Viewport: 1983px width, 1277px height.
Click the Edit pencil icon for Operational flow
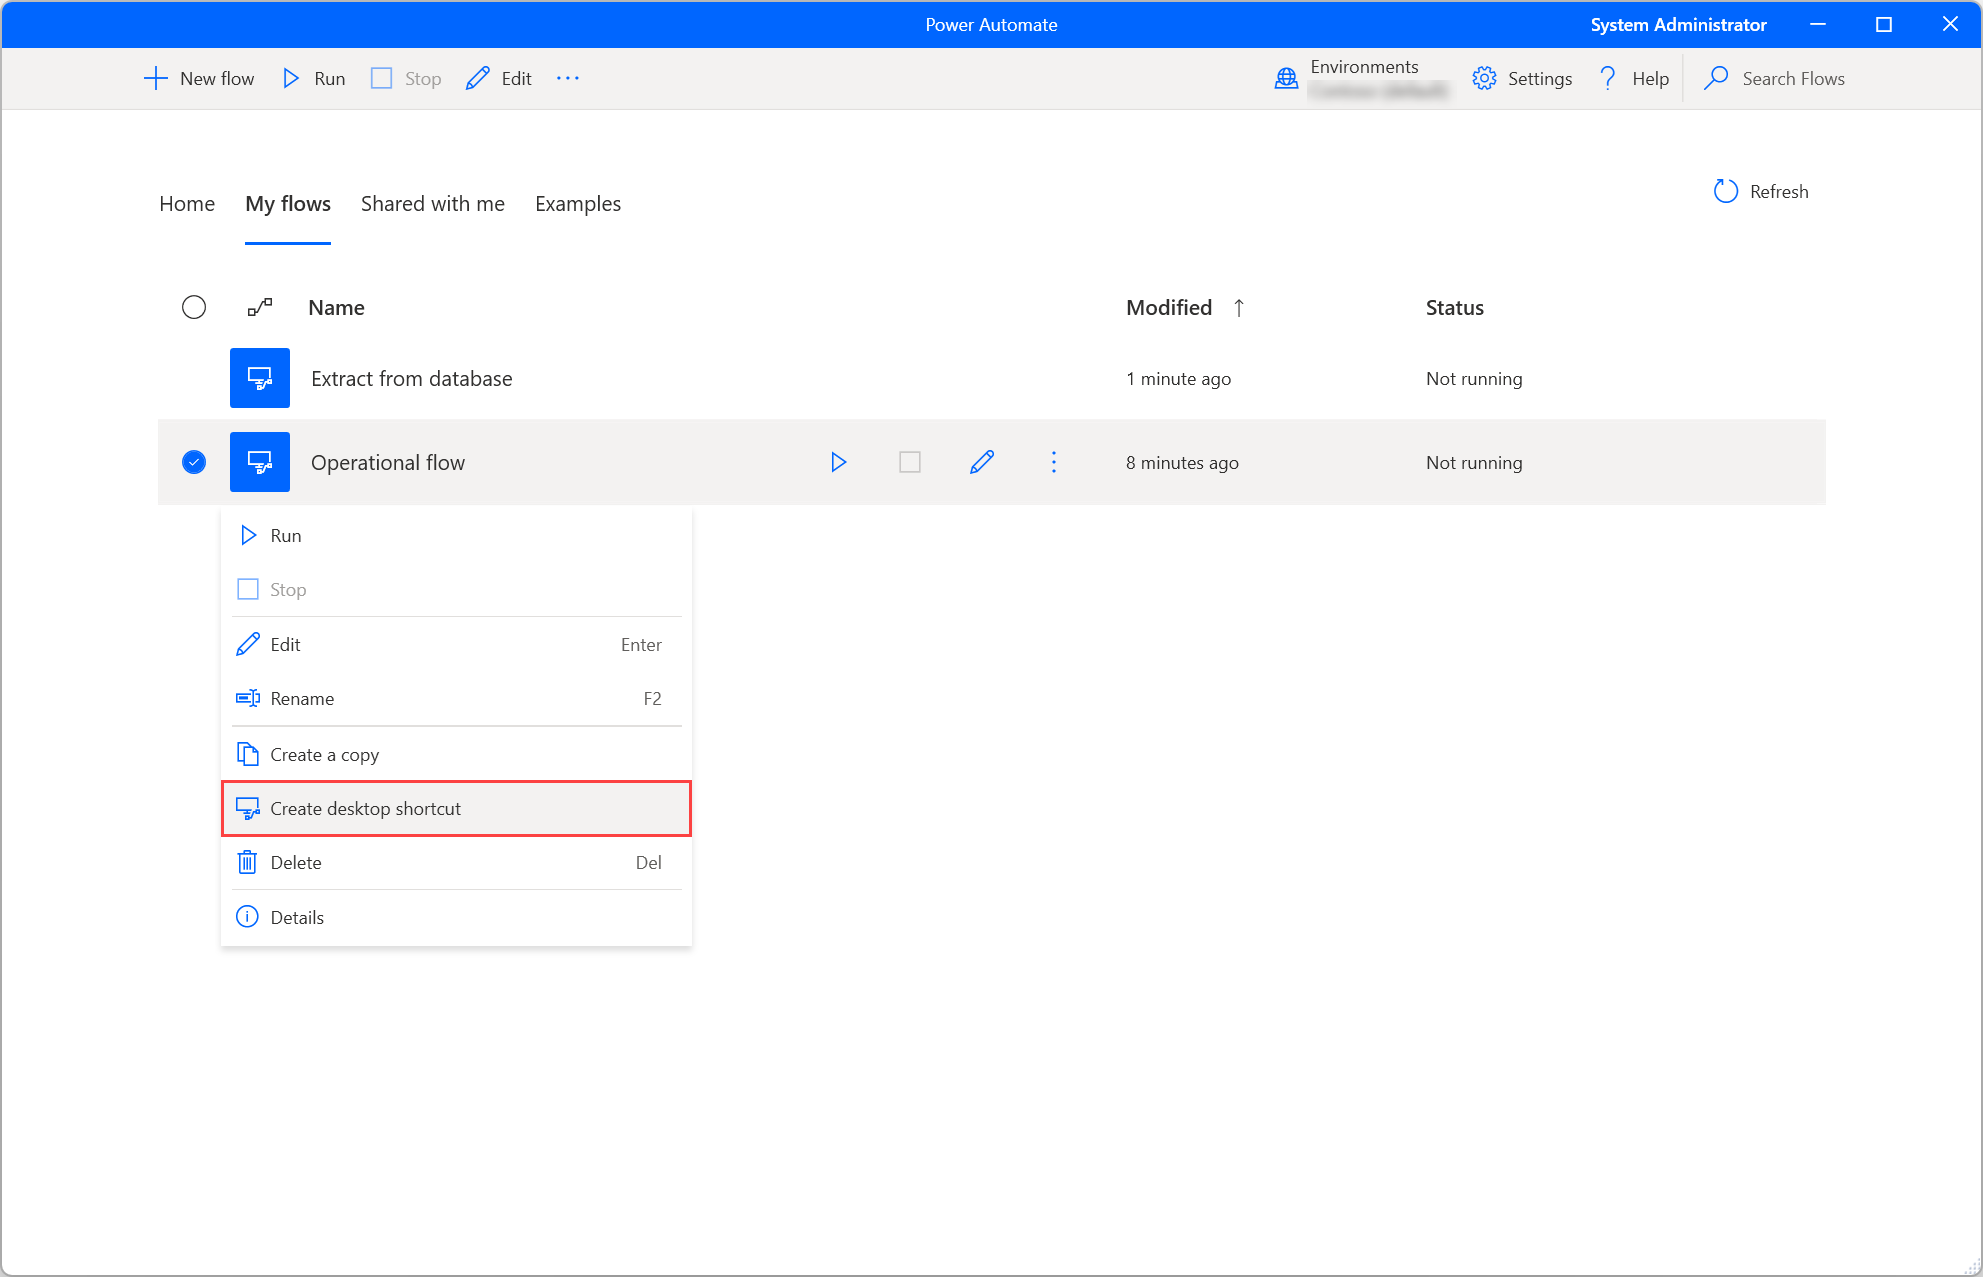click(x=983, y=462)
